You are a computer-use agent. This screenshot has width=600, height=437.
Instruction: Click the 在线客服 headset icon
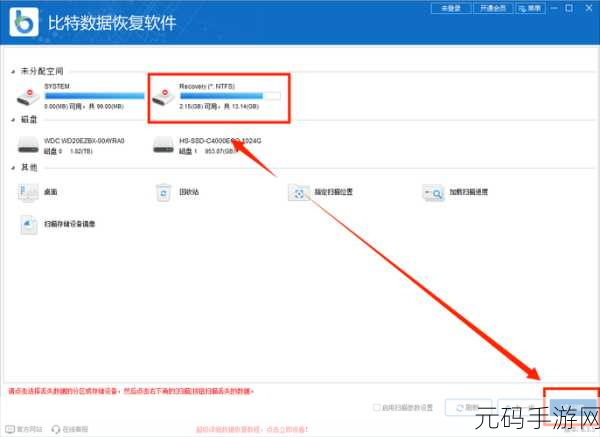[56, 429]
